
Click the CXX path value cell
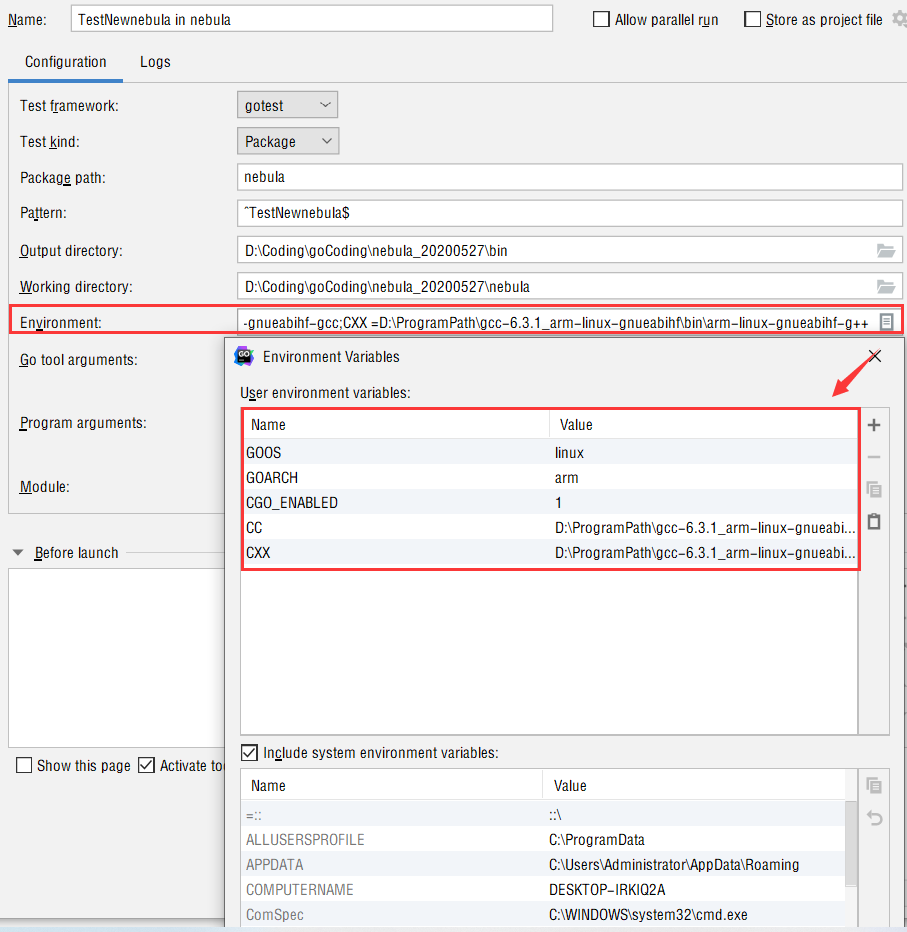703,552
